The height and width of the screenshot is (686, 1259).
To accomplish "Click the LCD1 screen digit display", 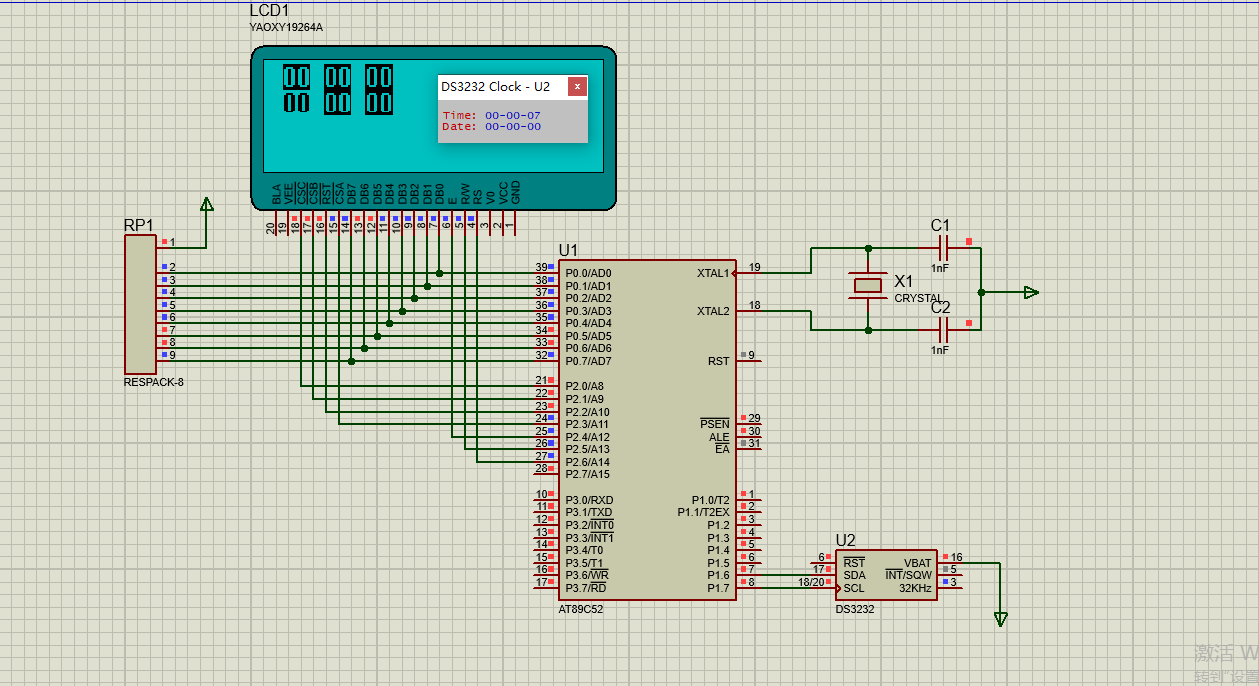I will (x=337, y=88).
